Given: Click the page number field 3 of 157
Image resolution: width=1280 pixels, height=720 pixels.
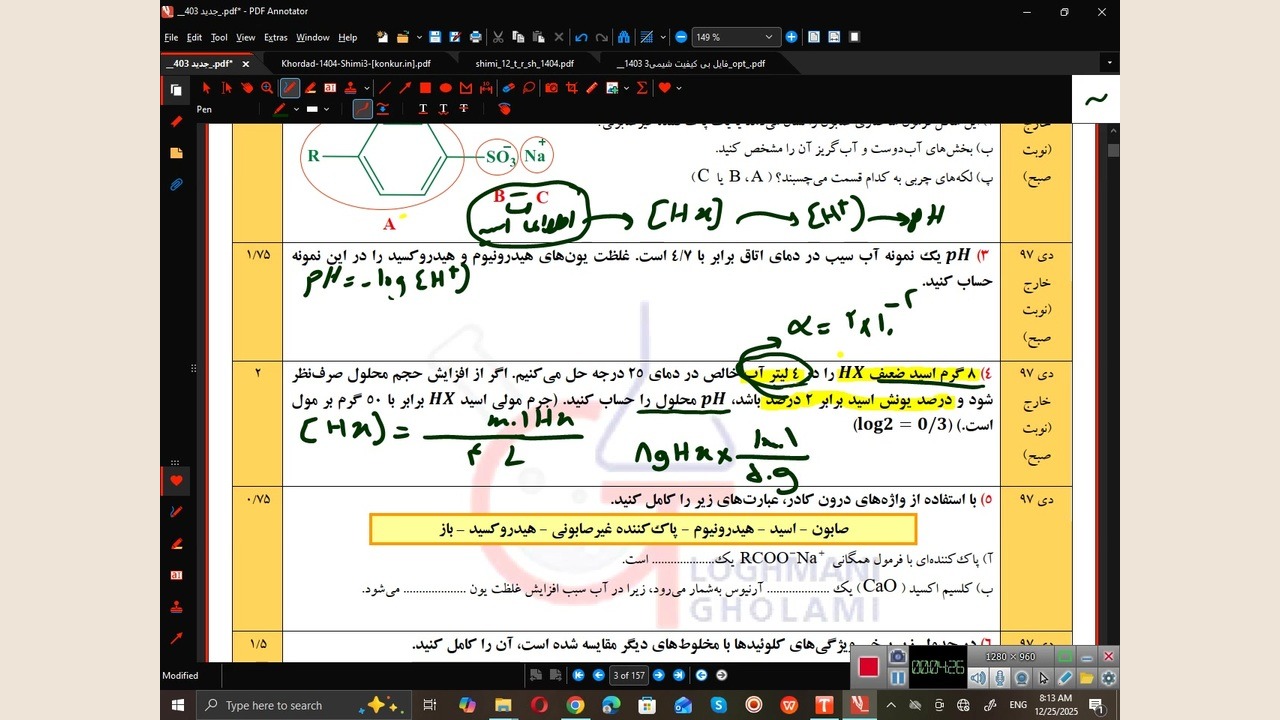Looking at the screenshot, I should pyautogui.click(x=628, y=675).
